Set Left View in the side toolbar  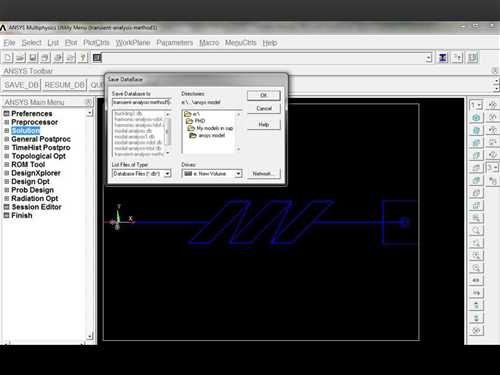pyautogui.click(x=476, y=193)
